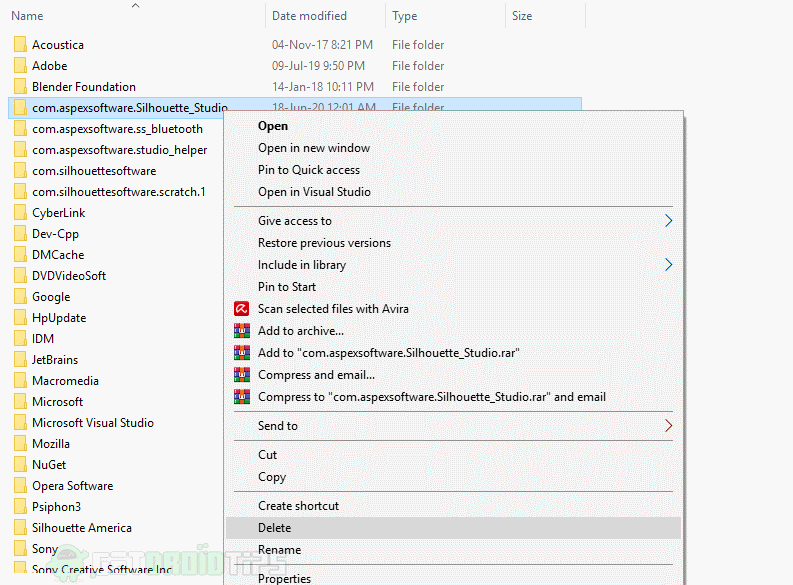793x585 pixels.
Task: Click the File folder type of Acoustica
Action: click(418, 44)
